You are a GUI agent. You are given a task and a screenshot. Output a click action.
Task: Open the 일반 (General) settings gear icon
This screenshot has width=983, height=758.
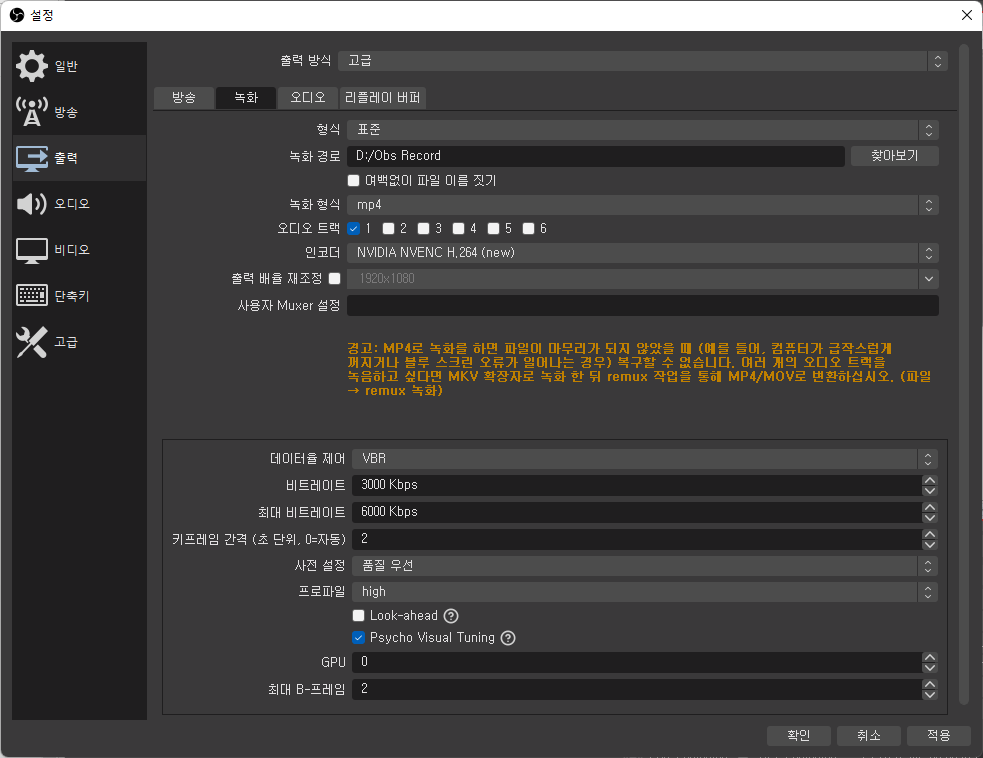click(31, 66)
